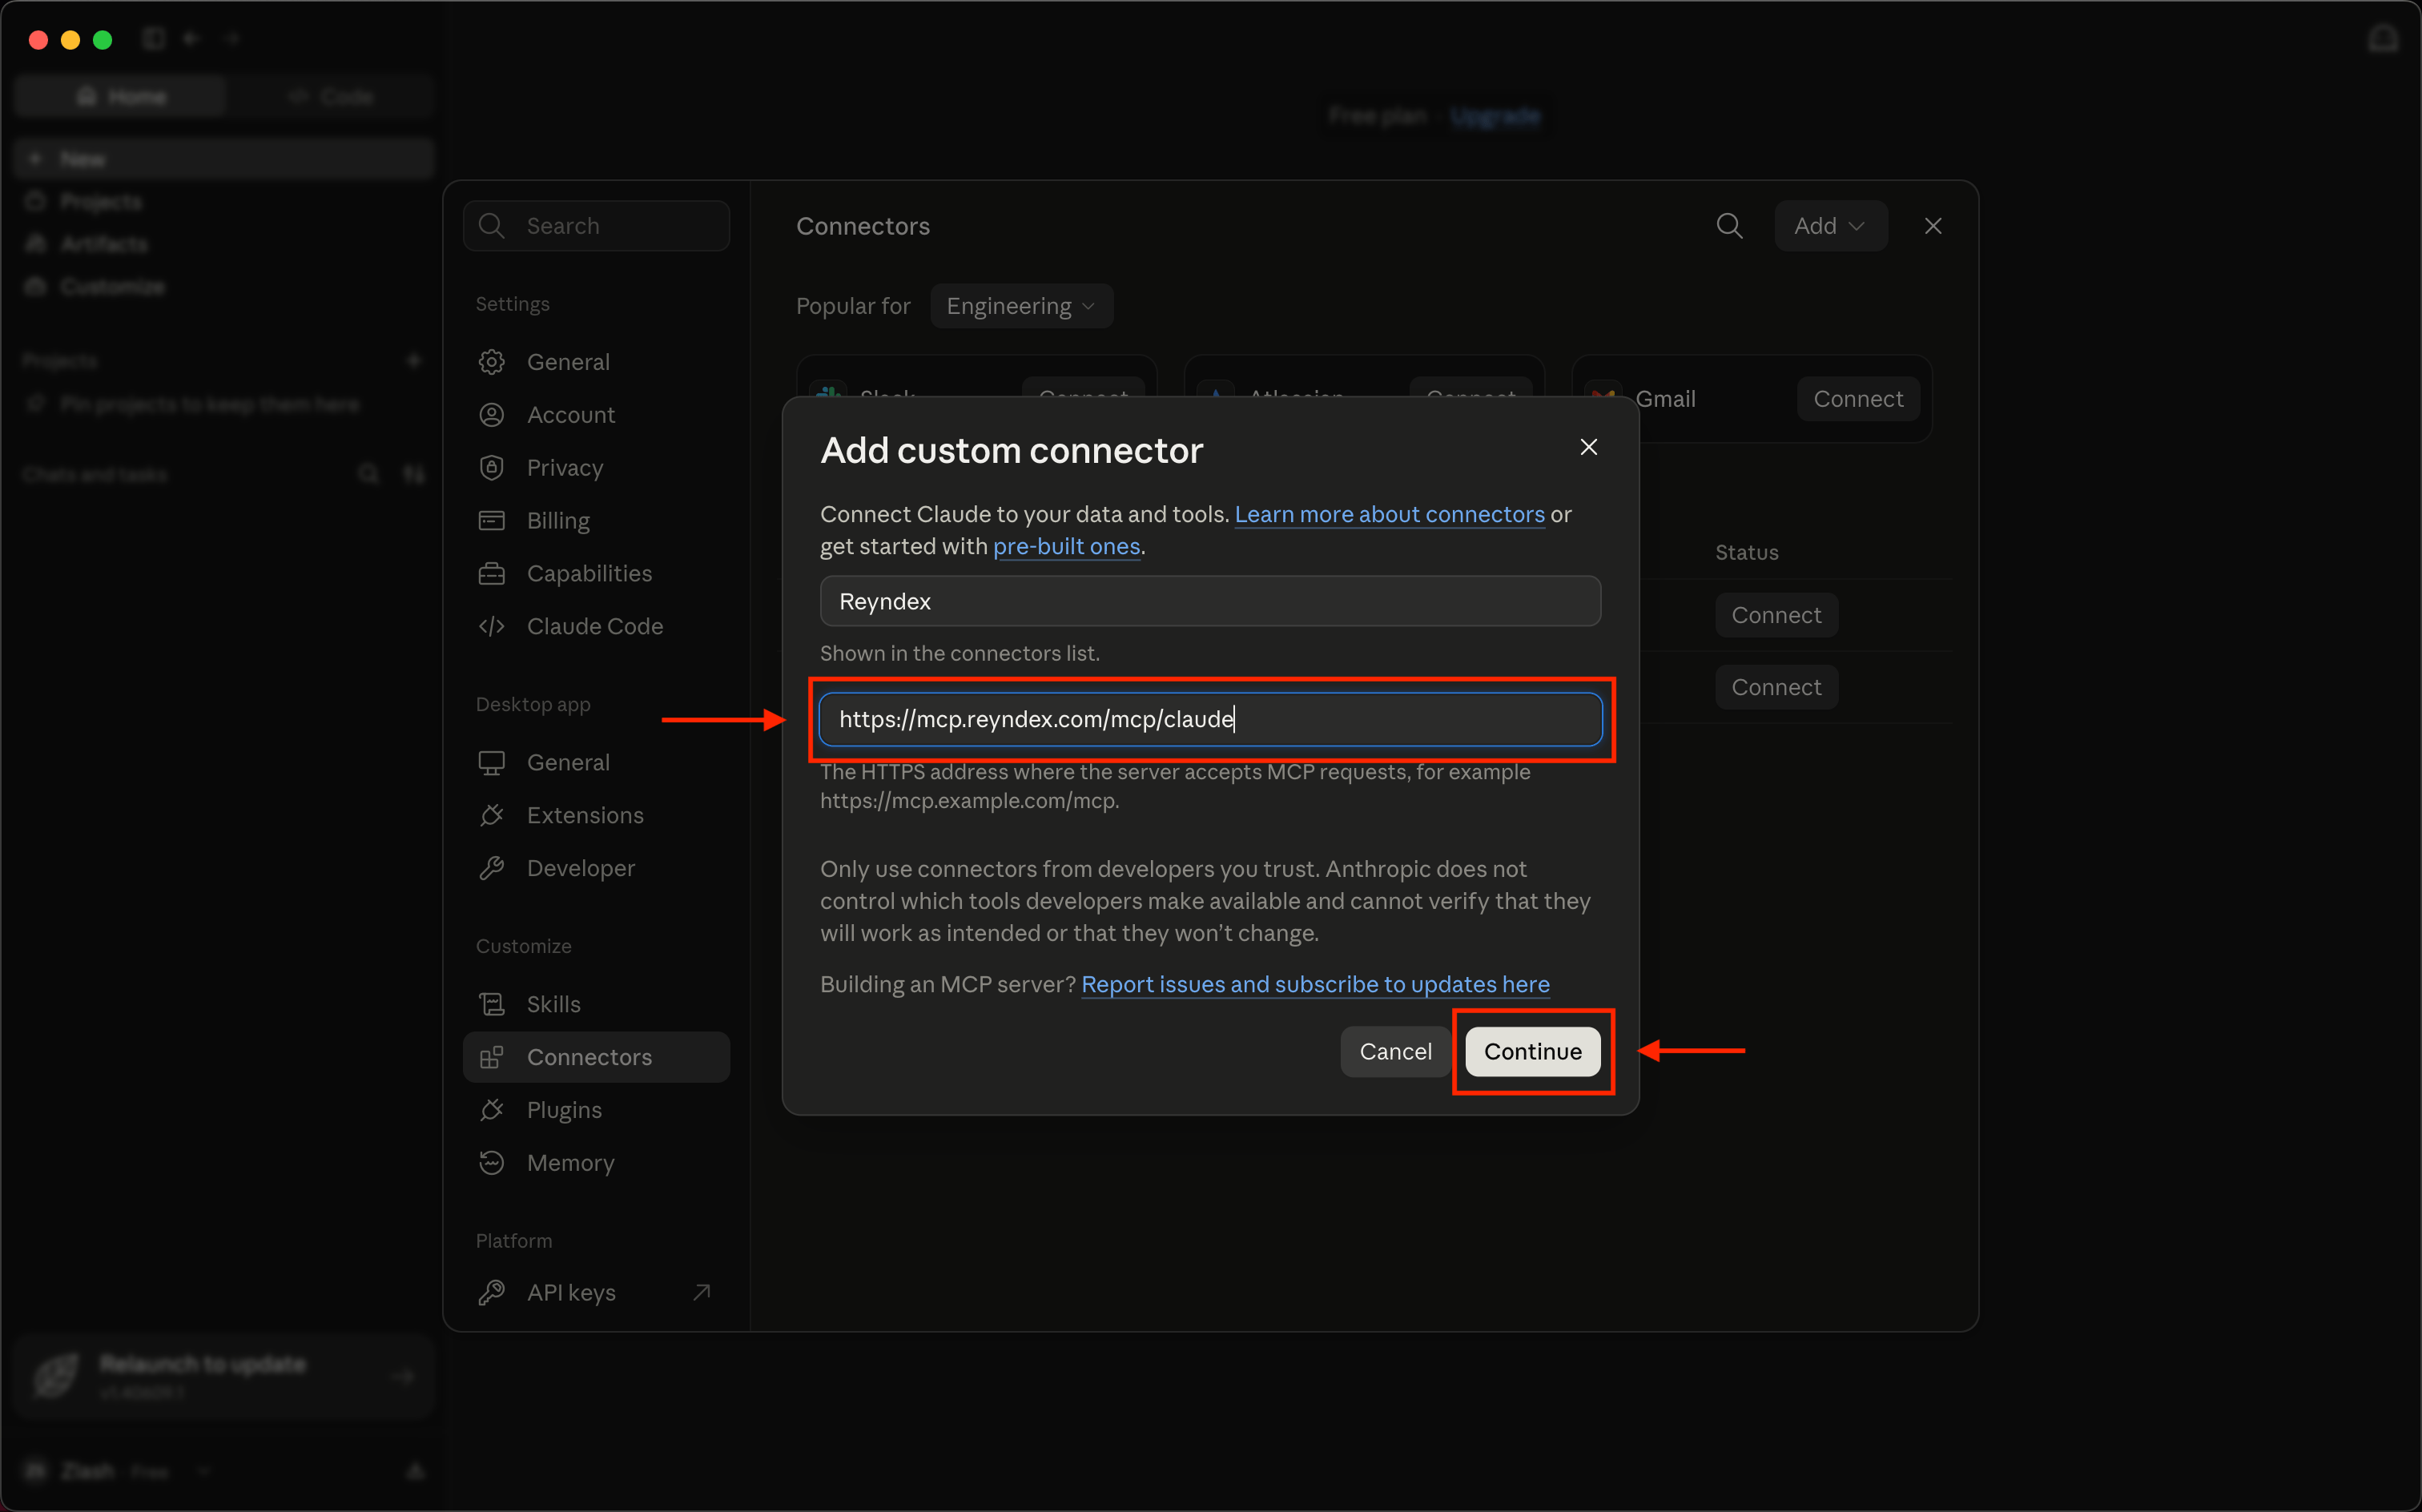Close the settings panel with the X
This screenshot has width=2422, height=1512.
(x=1933, y=226)
